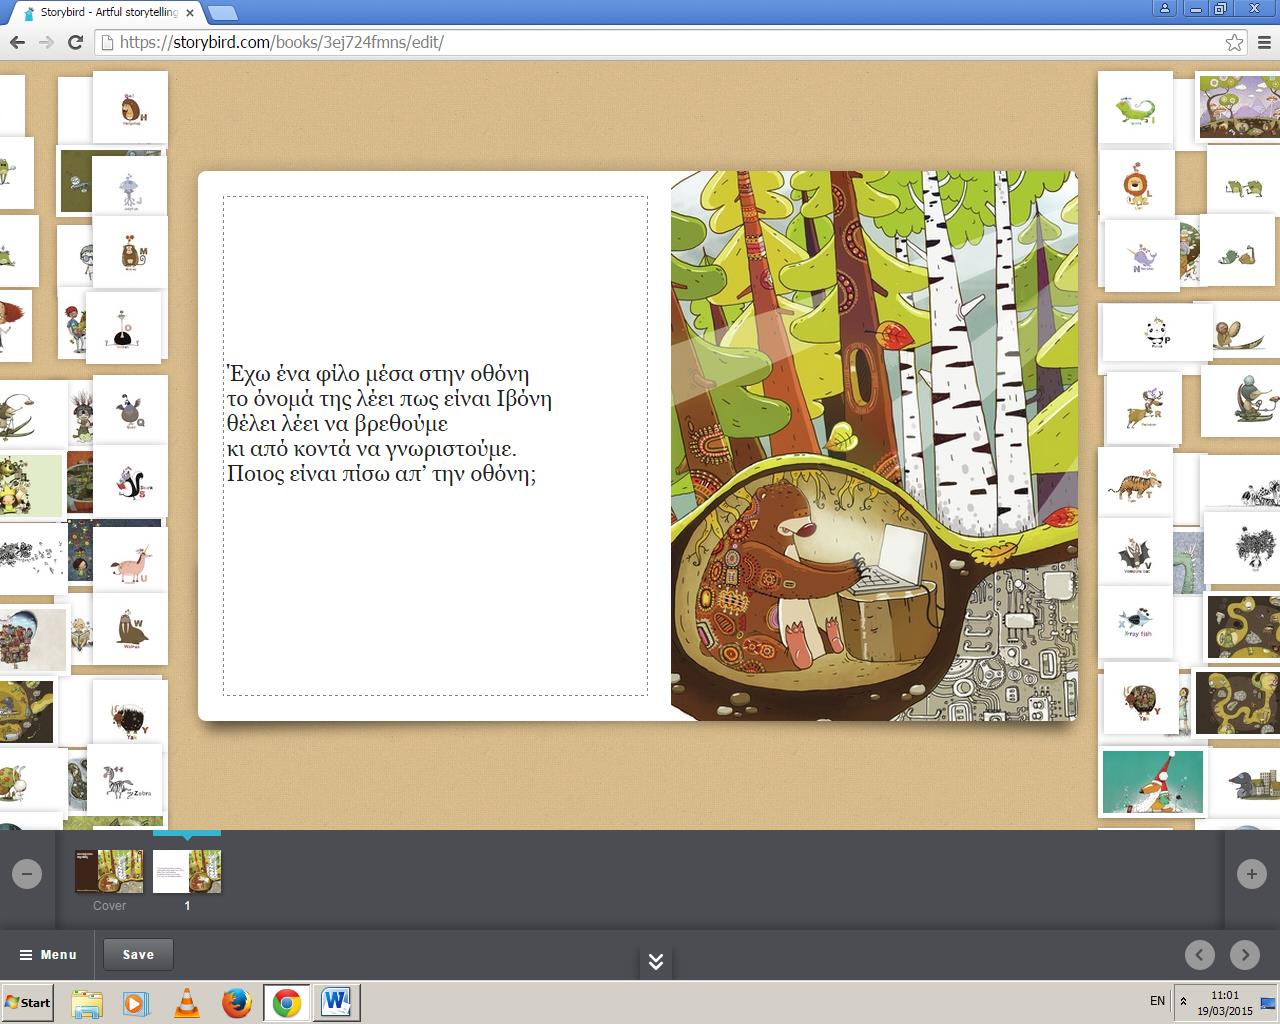Open Windows Explorer from taskbar
The height and width of the screenshot is (1024, 1280).
(x=87, y=1002)
